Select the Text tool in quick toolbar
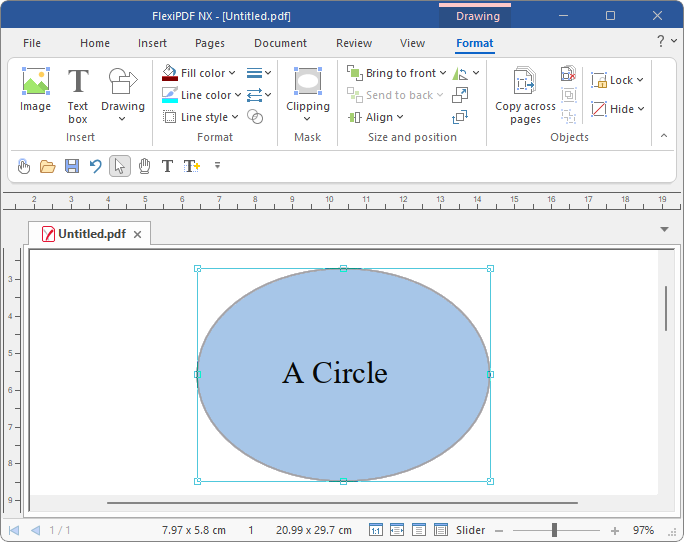684x542 pixels. coord(168,166)
